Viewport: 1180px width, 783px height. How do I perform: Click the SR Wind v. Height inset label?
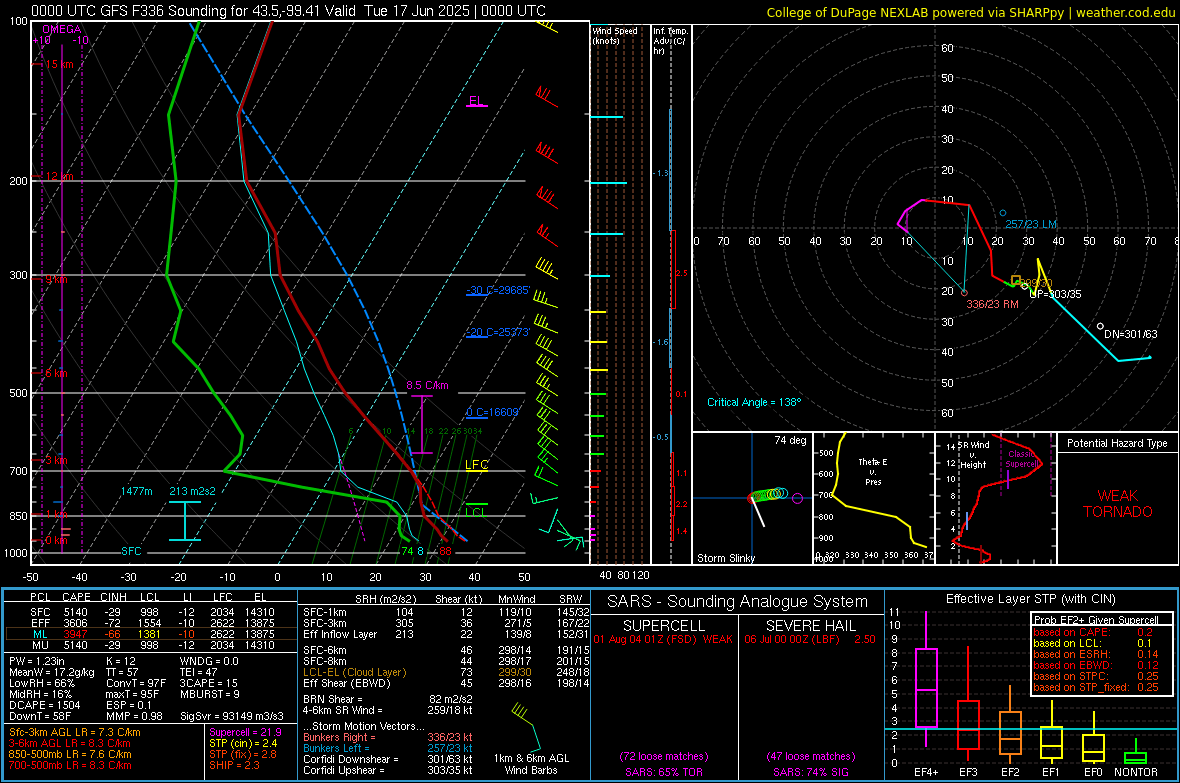(973, 455)
